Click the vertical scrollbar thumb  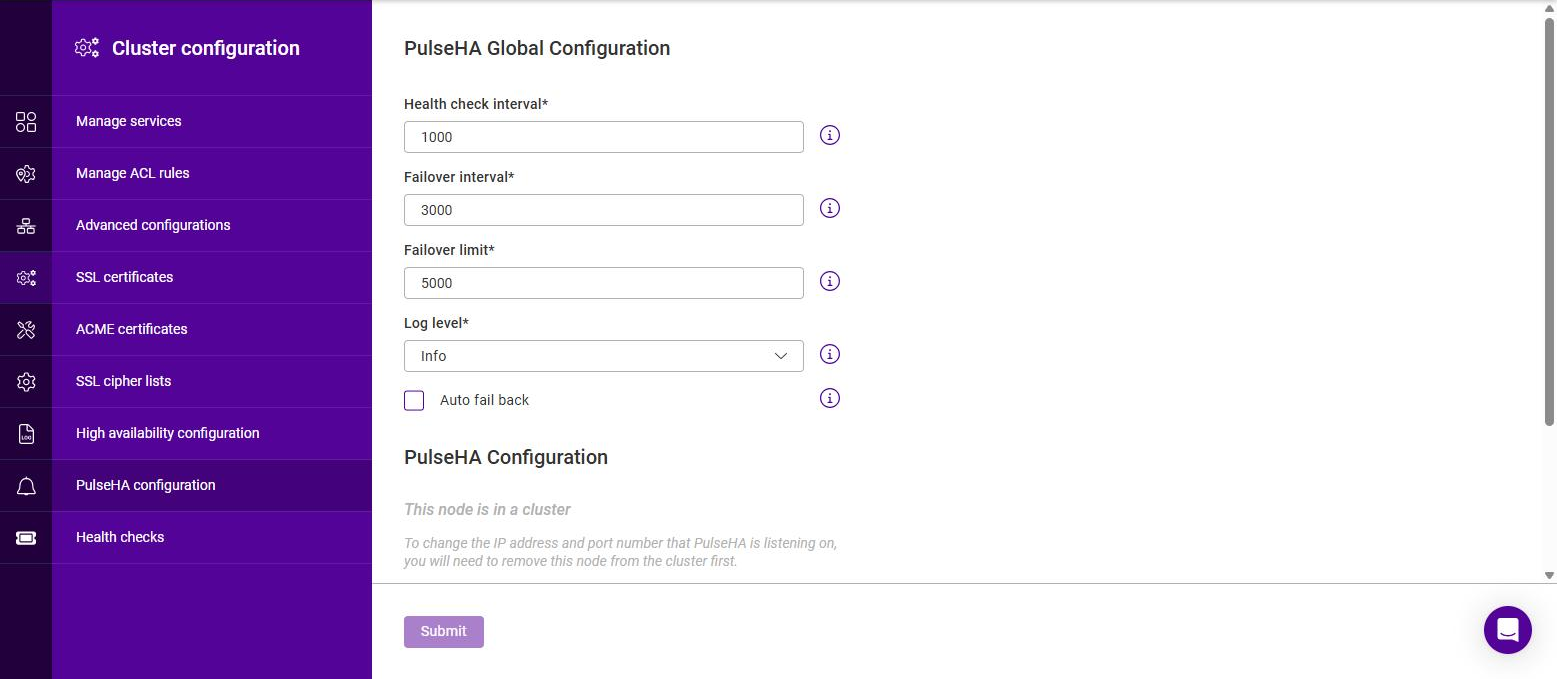[x=1549, y=220]
